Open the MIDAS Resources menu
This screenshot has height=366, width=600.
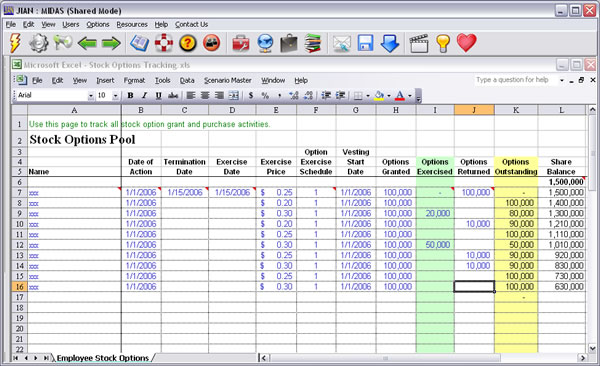132,25
